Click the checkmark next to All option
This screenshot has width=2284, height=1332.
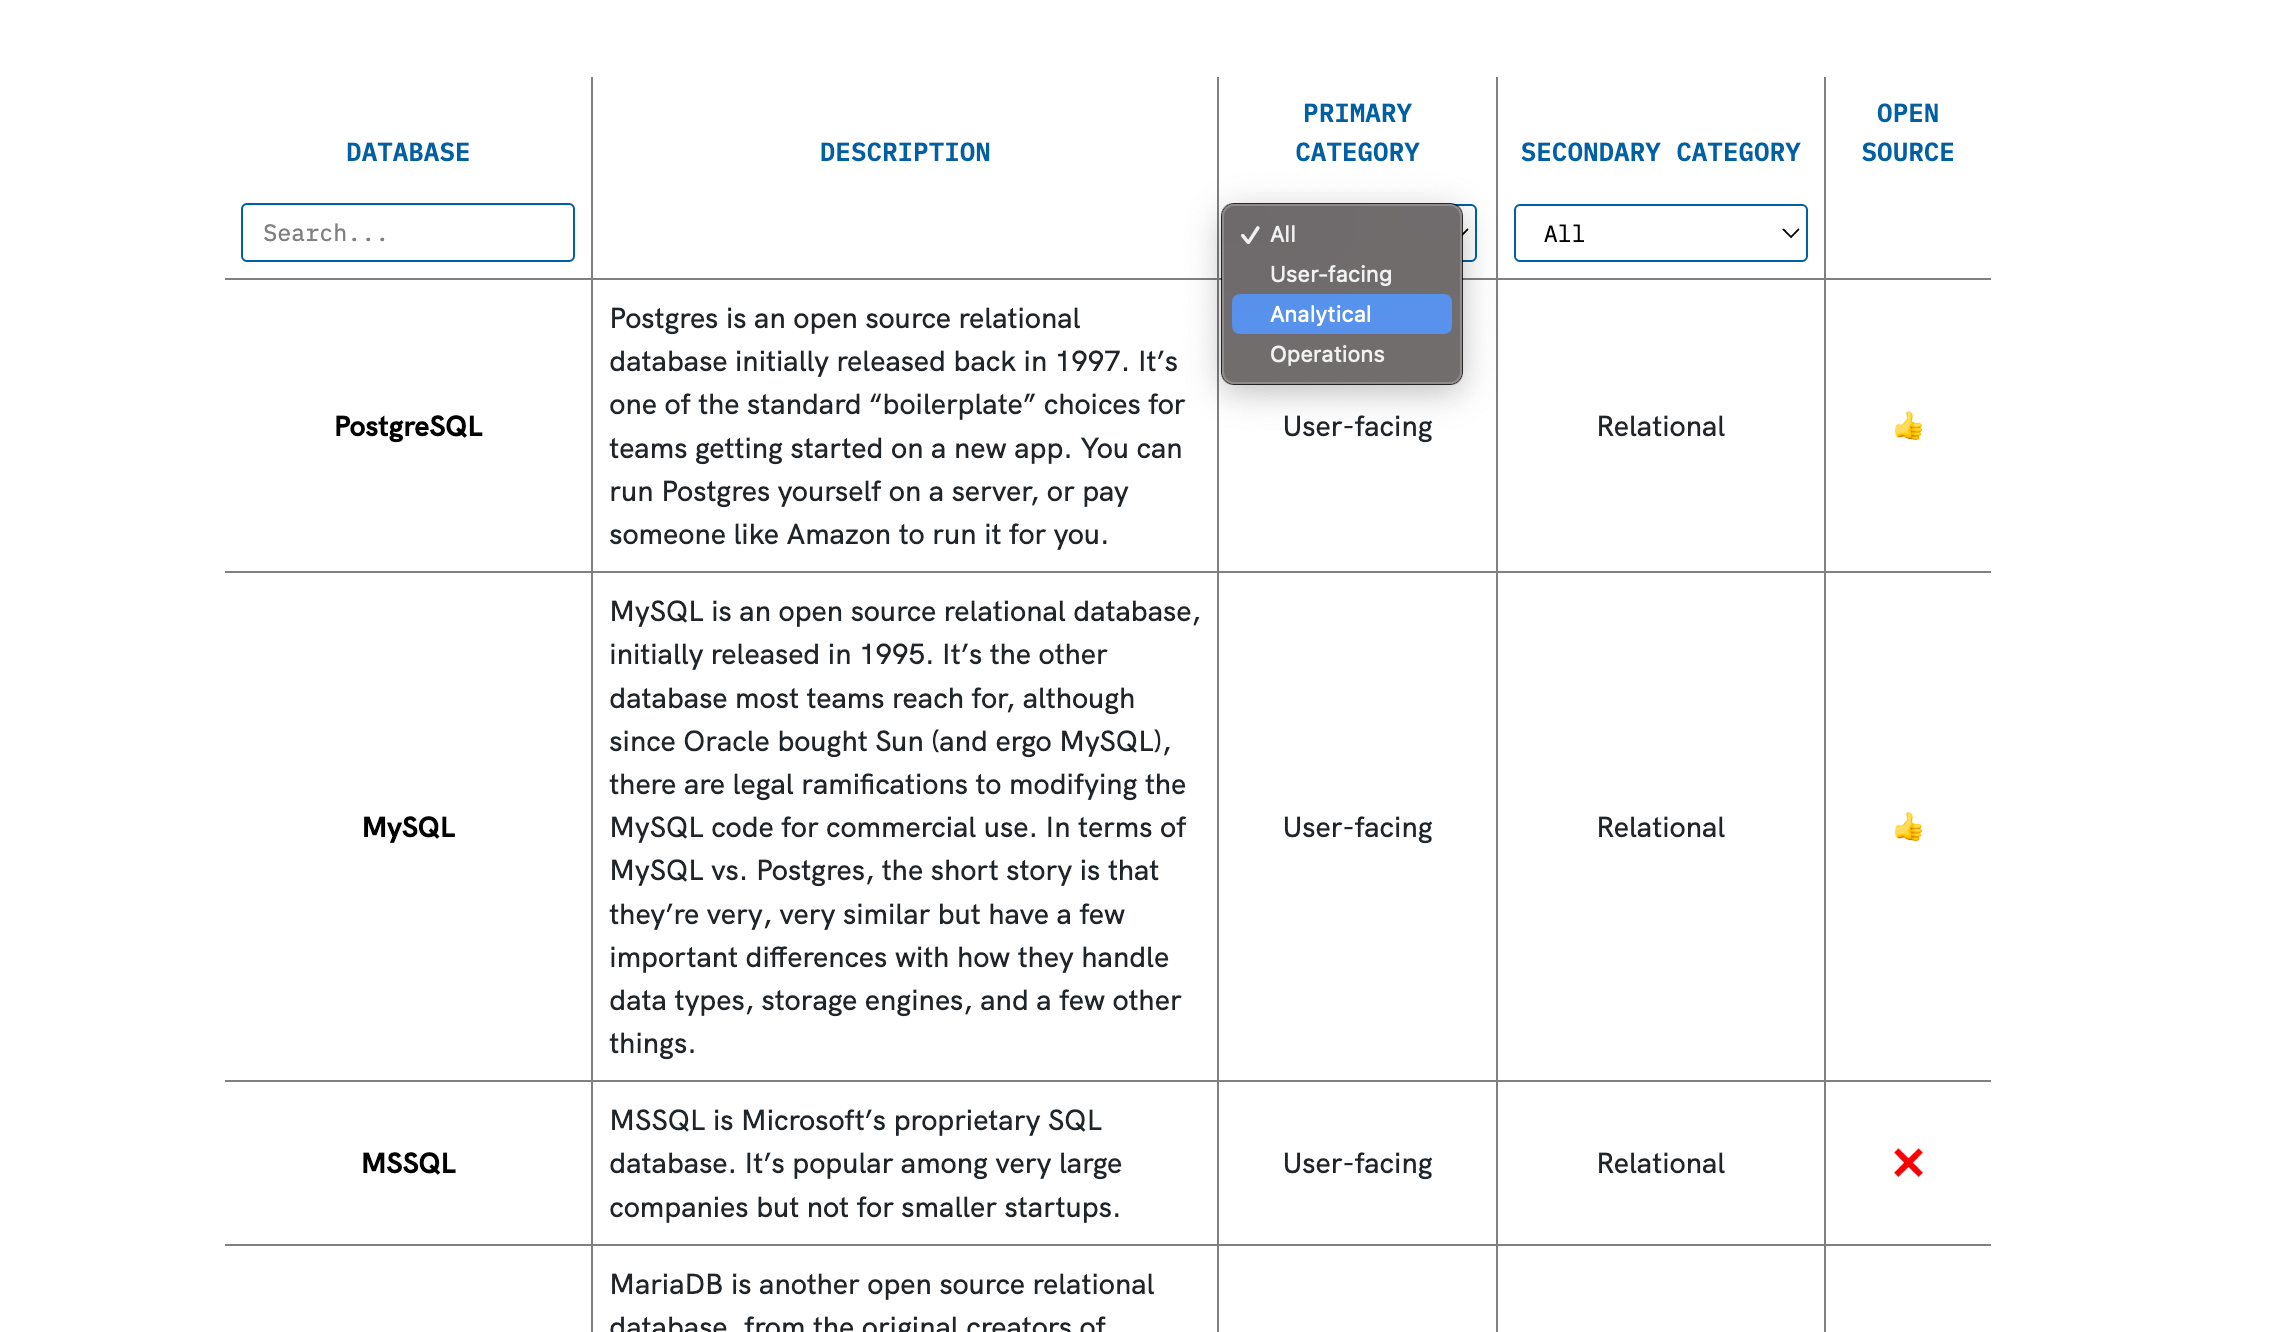coord(1248,234)
